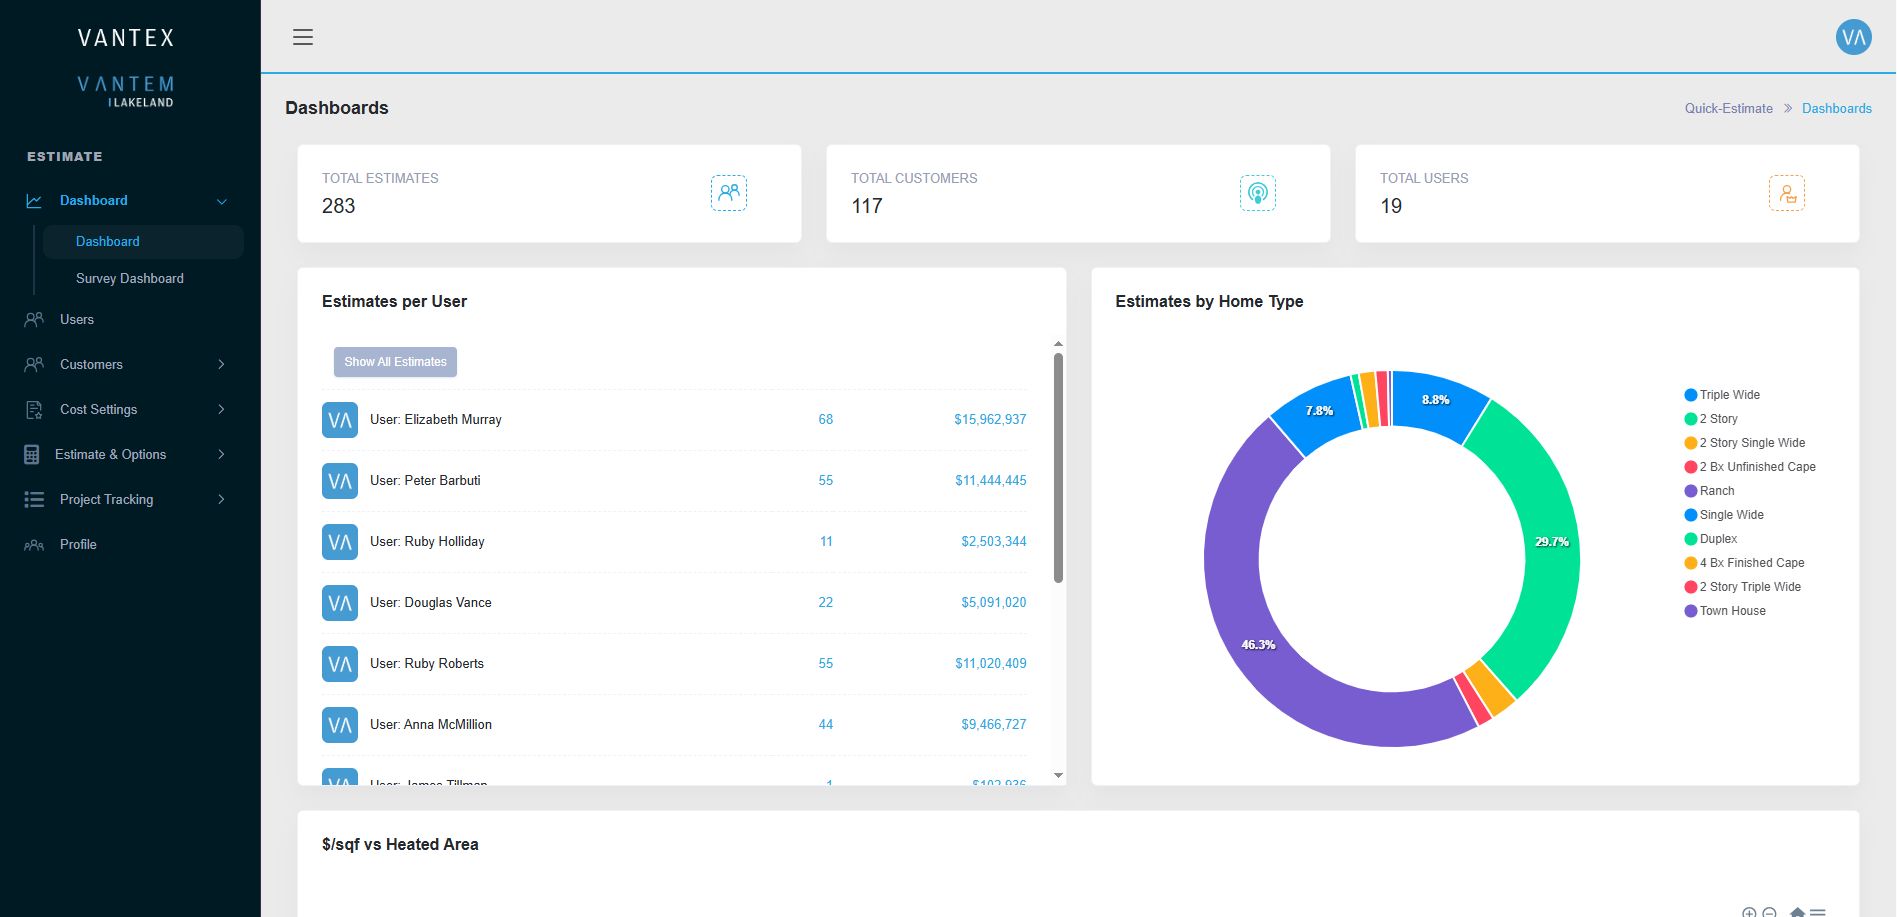Click the Customers sidebar icon
This screenshot has height=917, width=1897.
pos(34,365)
